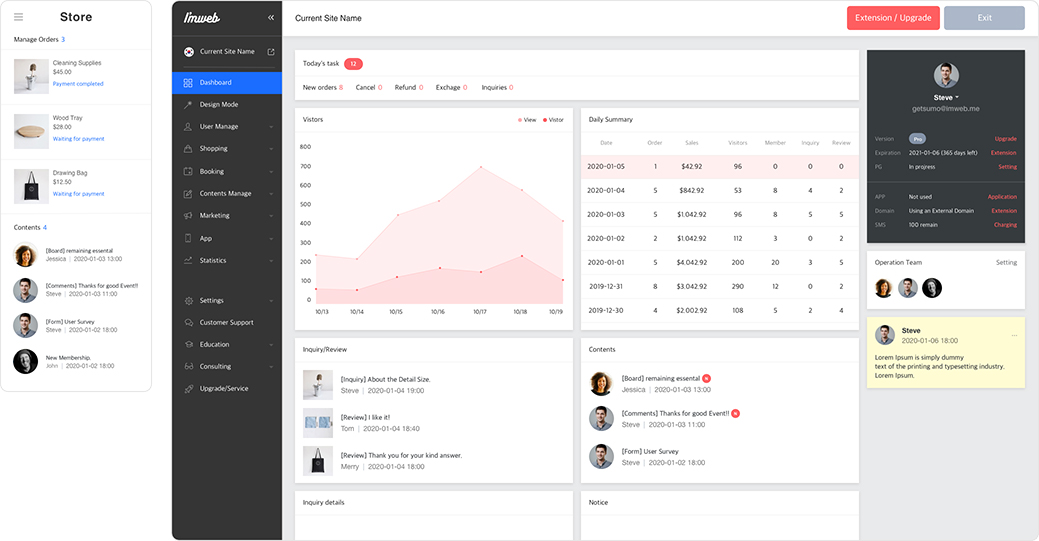Viewport: 1039px width, 541px height.
Task: Click the Customer Support chat icon
Action: pyautogui.click(x=188, y=323)
